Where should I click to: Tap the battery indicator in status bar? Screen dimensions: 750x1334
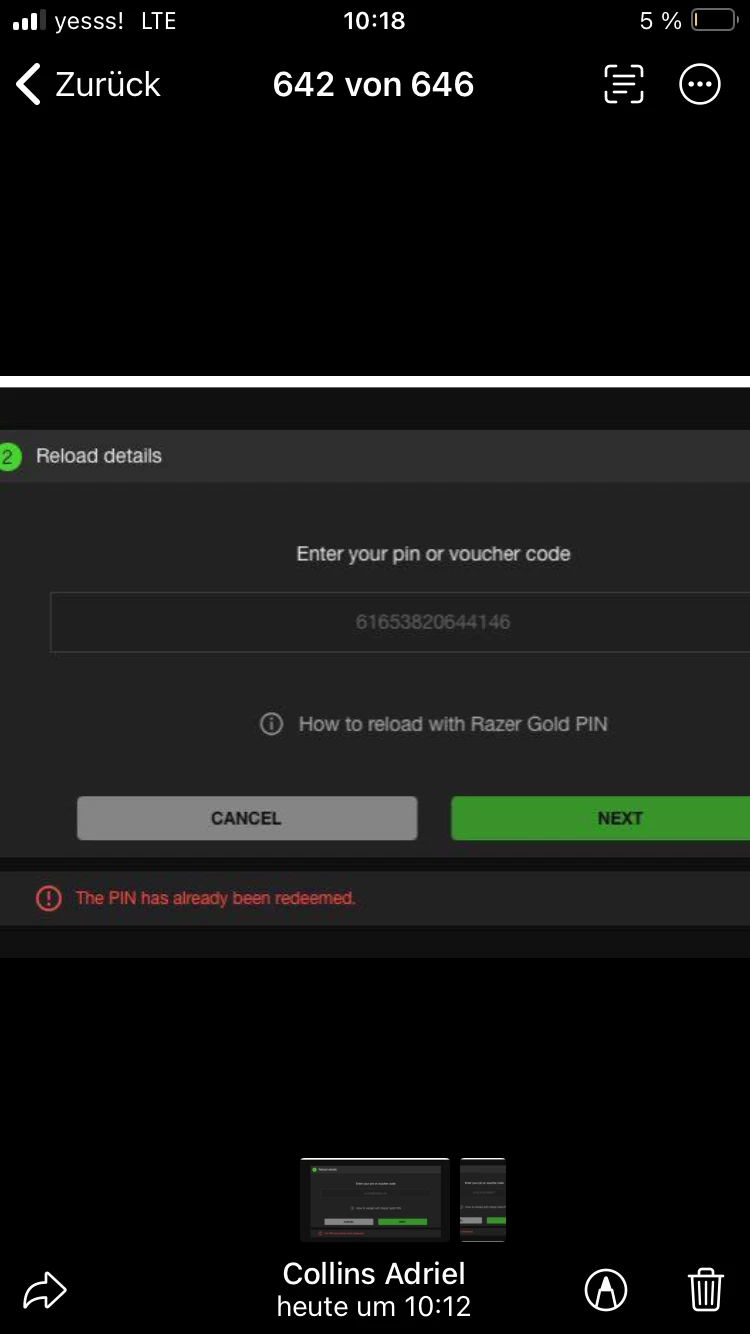coord(714,21)
